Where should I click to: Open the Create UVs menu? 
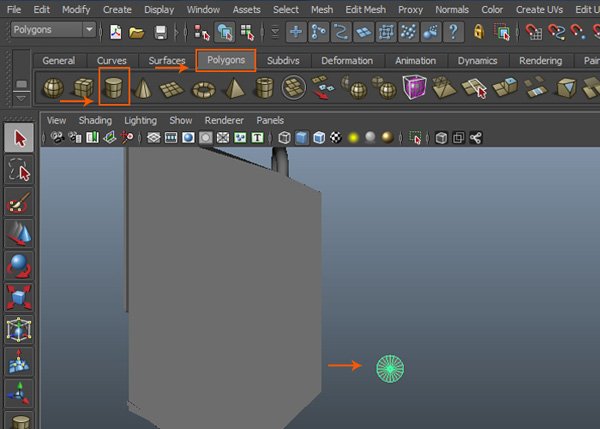tap(539, 9)
